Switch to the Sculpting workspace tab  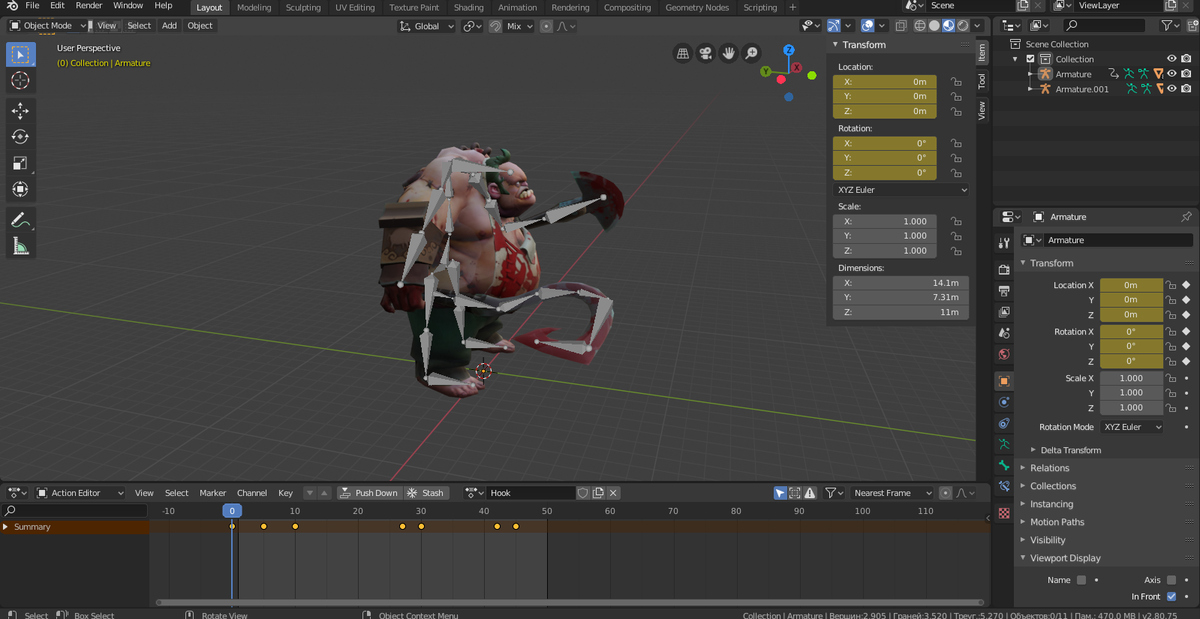coord(303,7)
